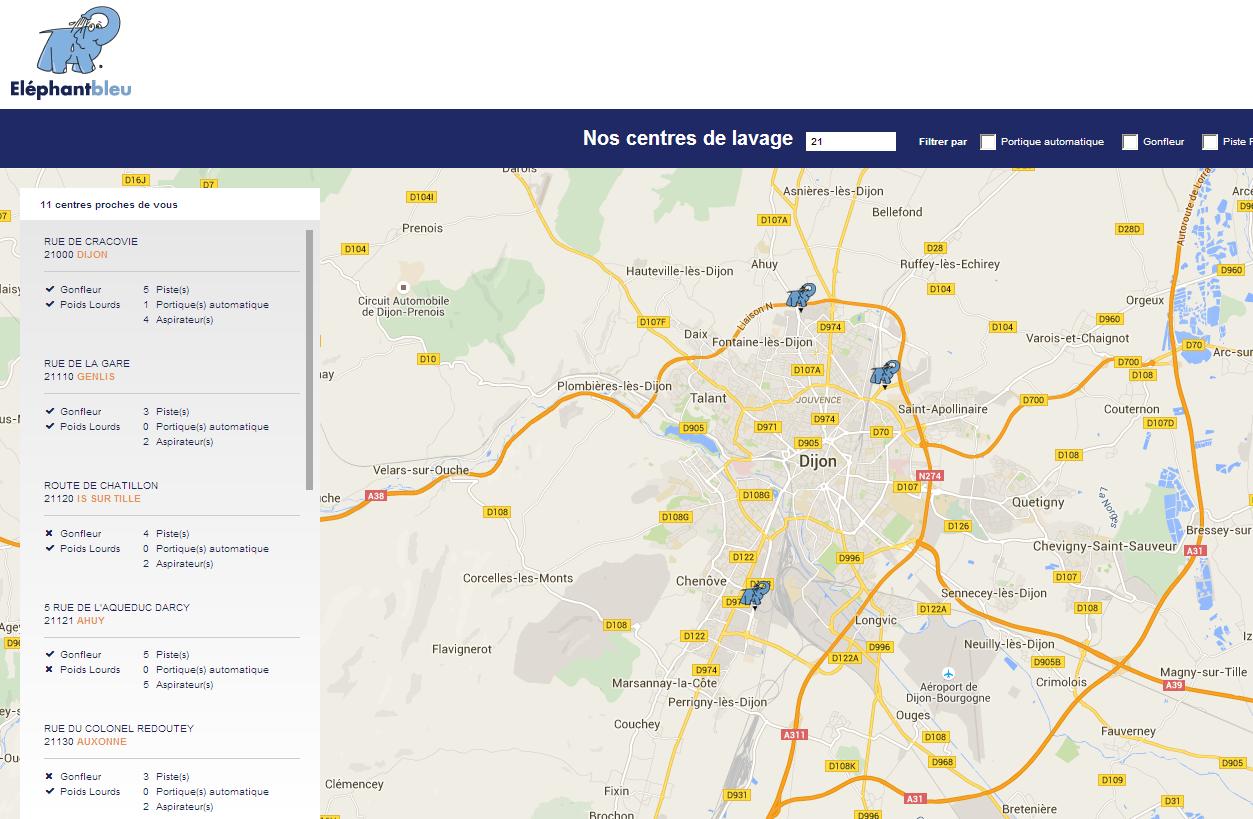Screen dimensions: 1253x819
Task: Click the Talant label on map
Action: coord(709,398)
